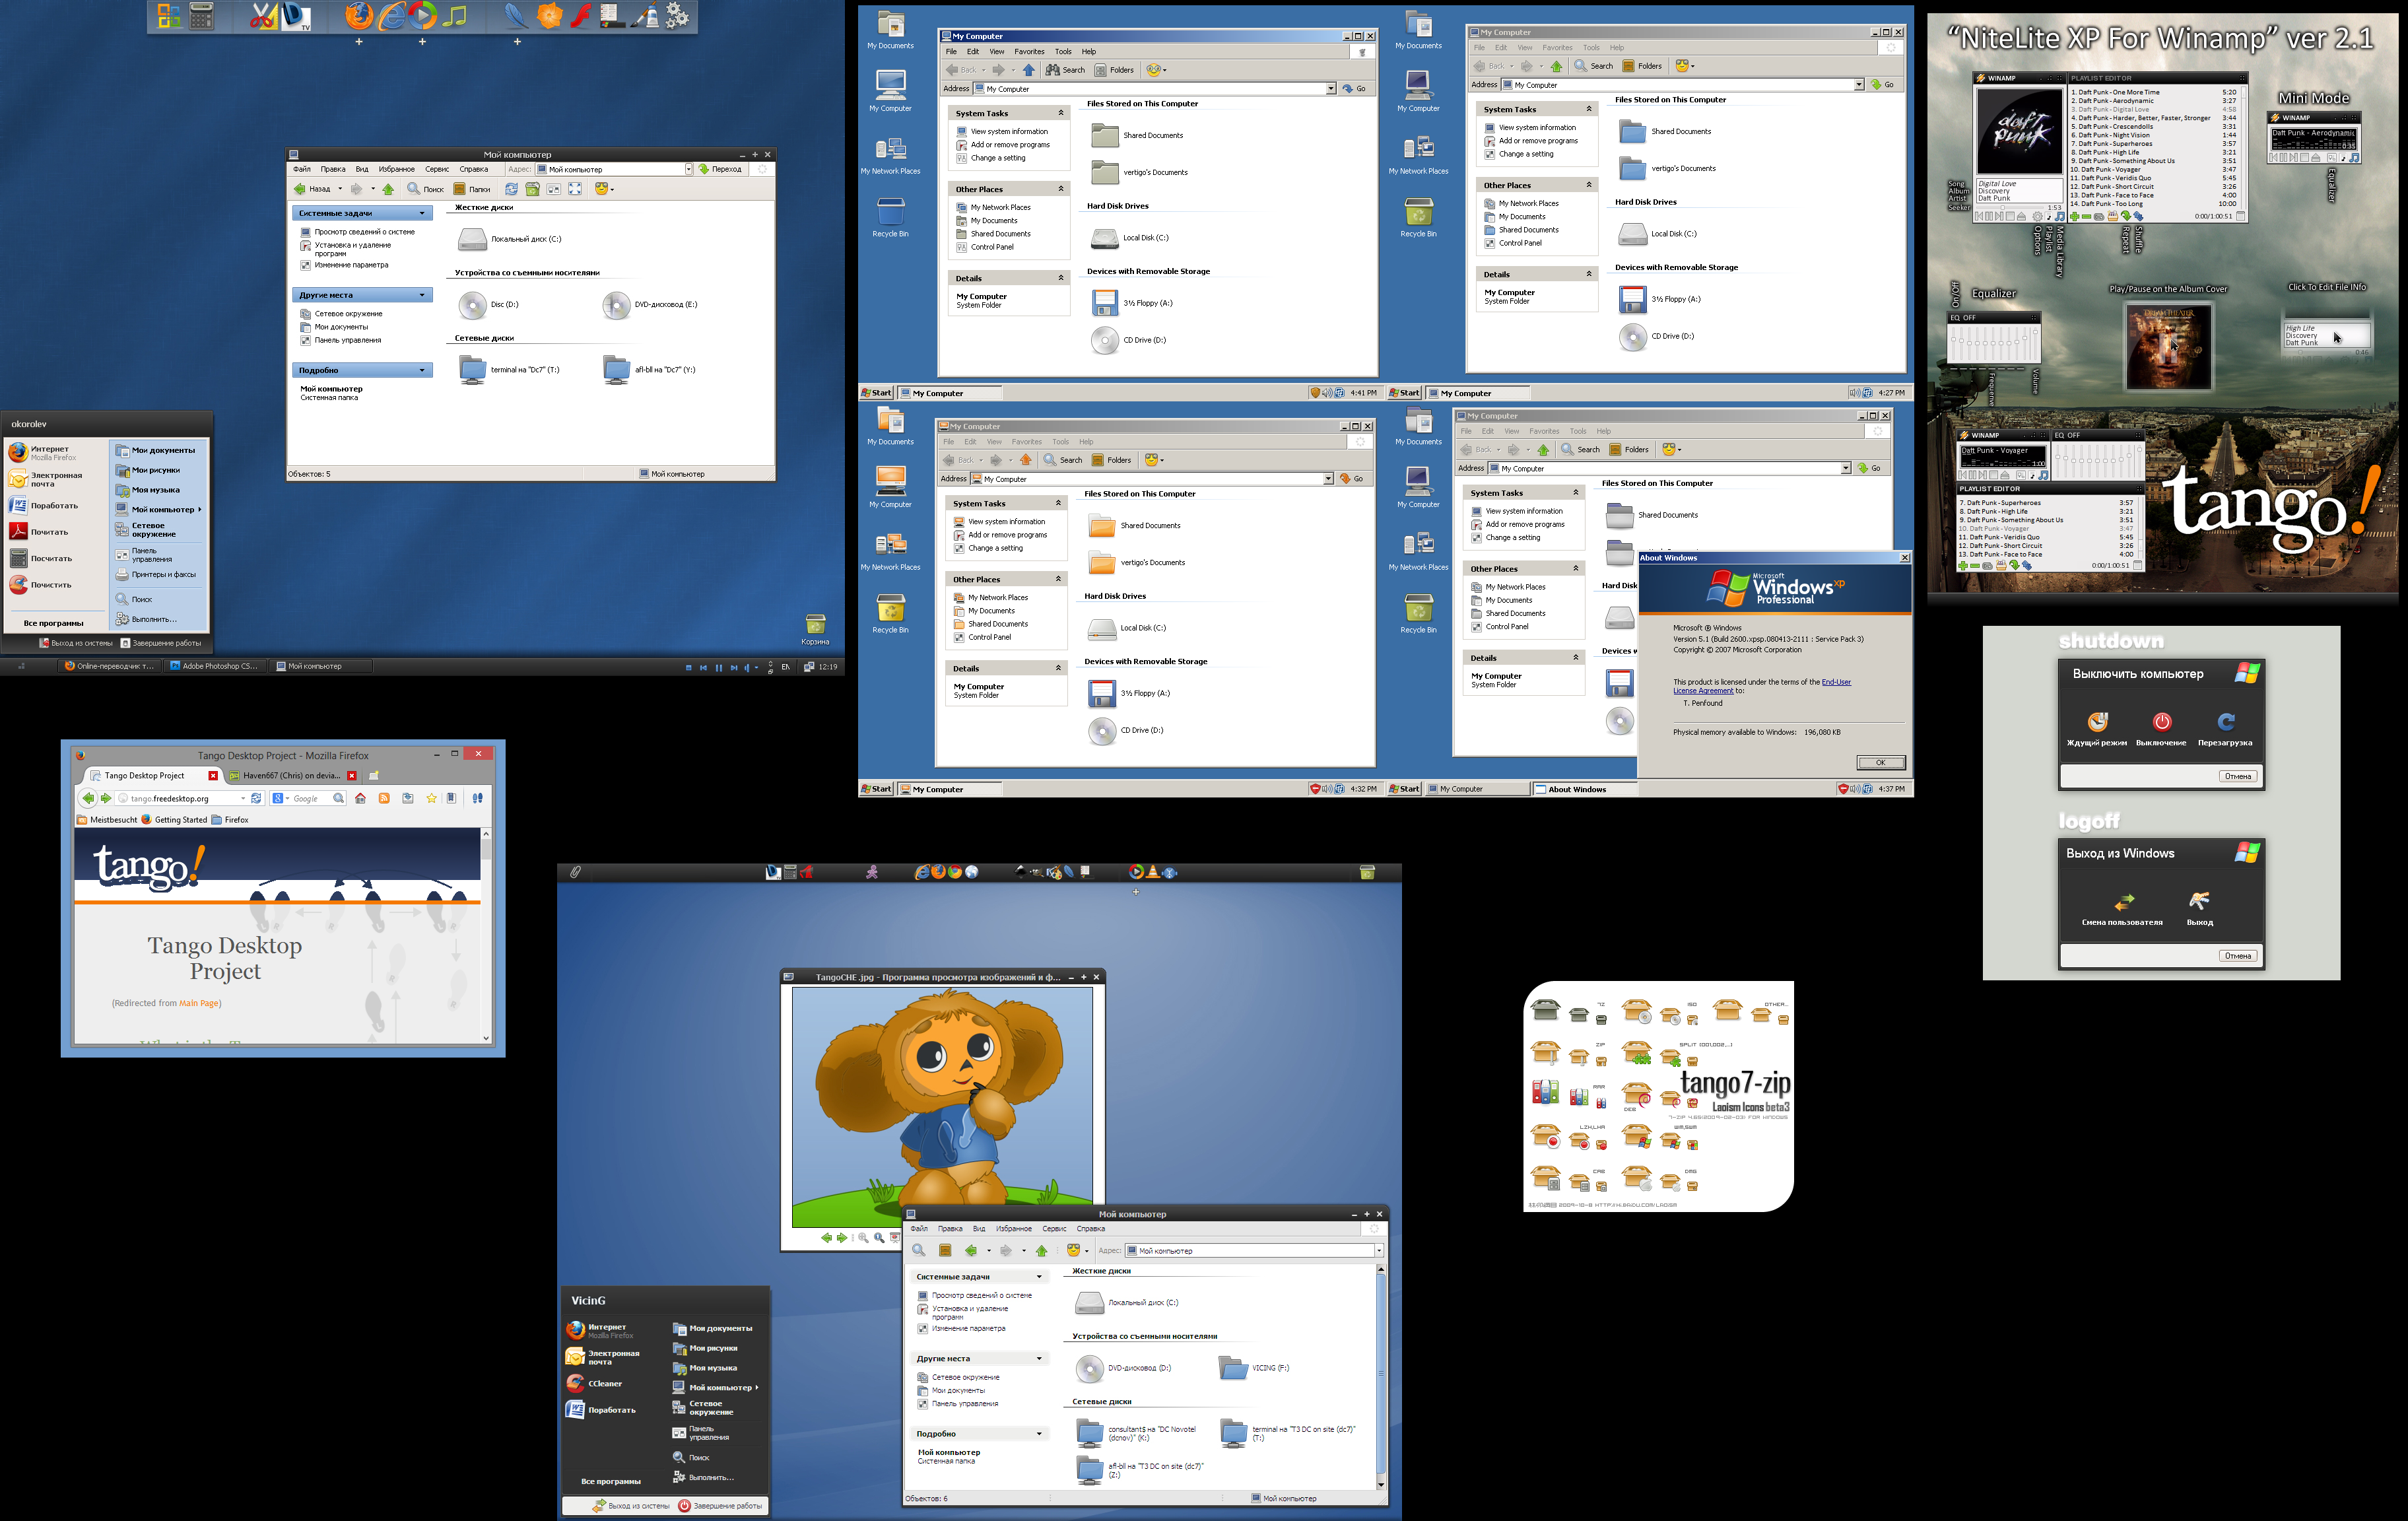Click OK in the About Windows dialog
The height and width of the screenshot is (1521, 2408).
(1880, 763)
